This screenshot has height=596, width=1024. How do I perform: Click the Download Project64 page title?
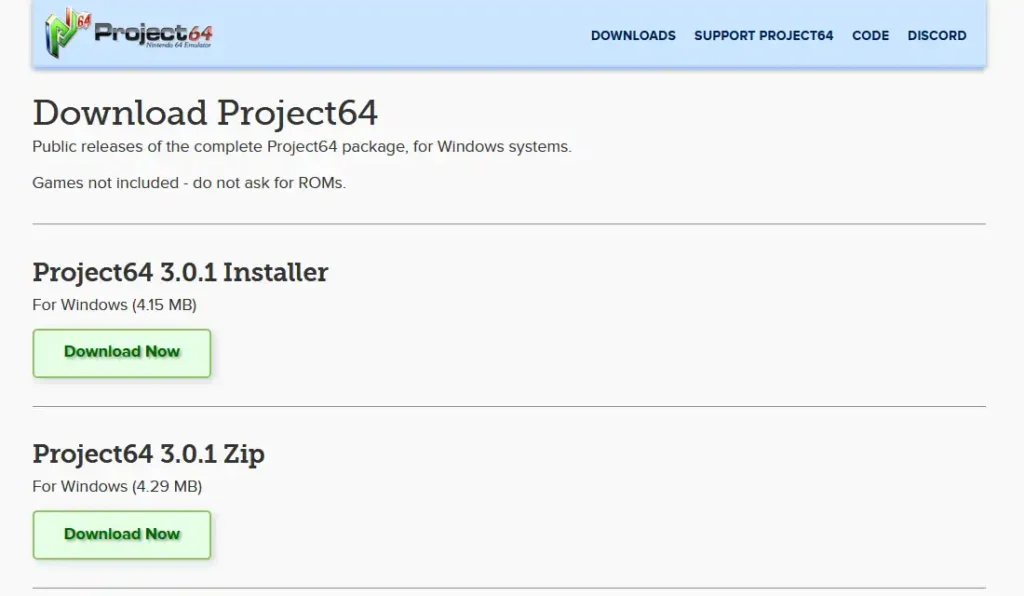coord(205,113)
